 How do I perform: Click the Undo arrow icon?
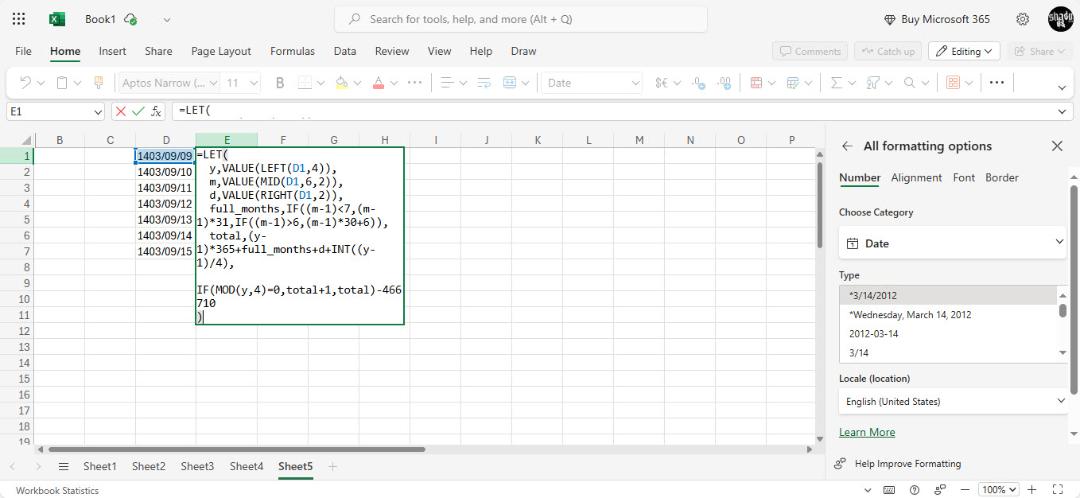(25, 83)
